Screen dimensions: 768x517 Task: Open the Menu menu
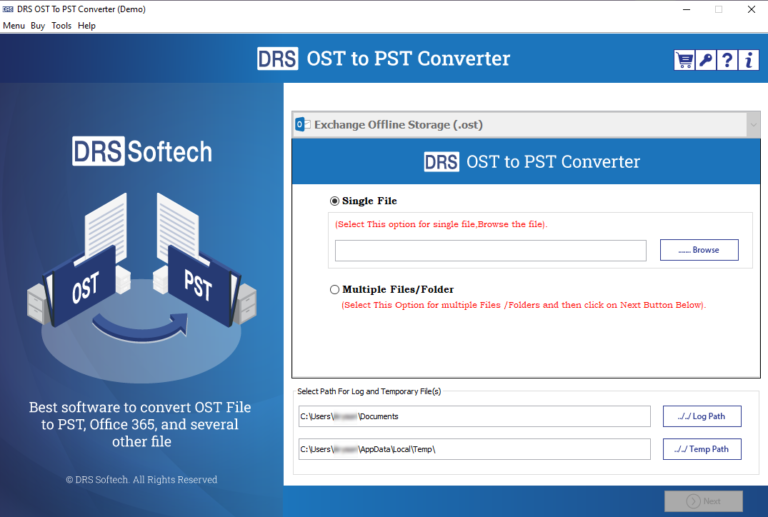click(x=14, y=25)
